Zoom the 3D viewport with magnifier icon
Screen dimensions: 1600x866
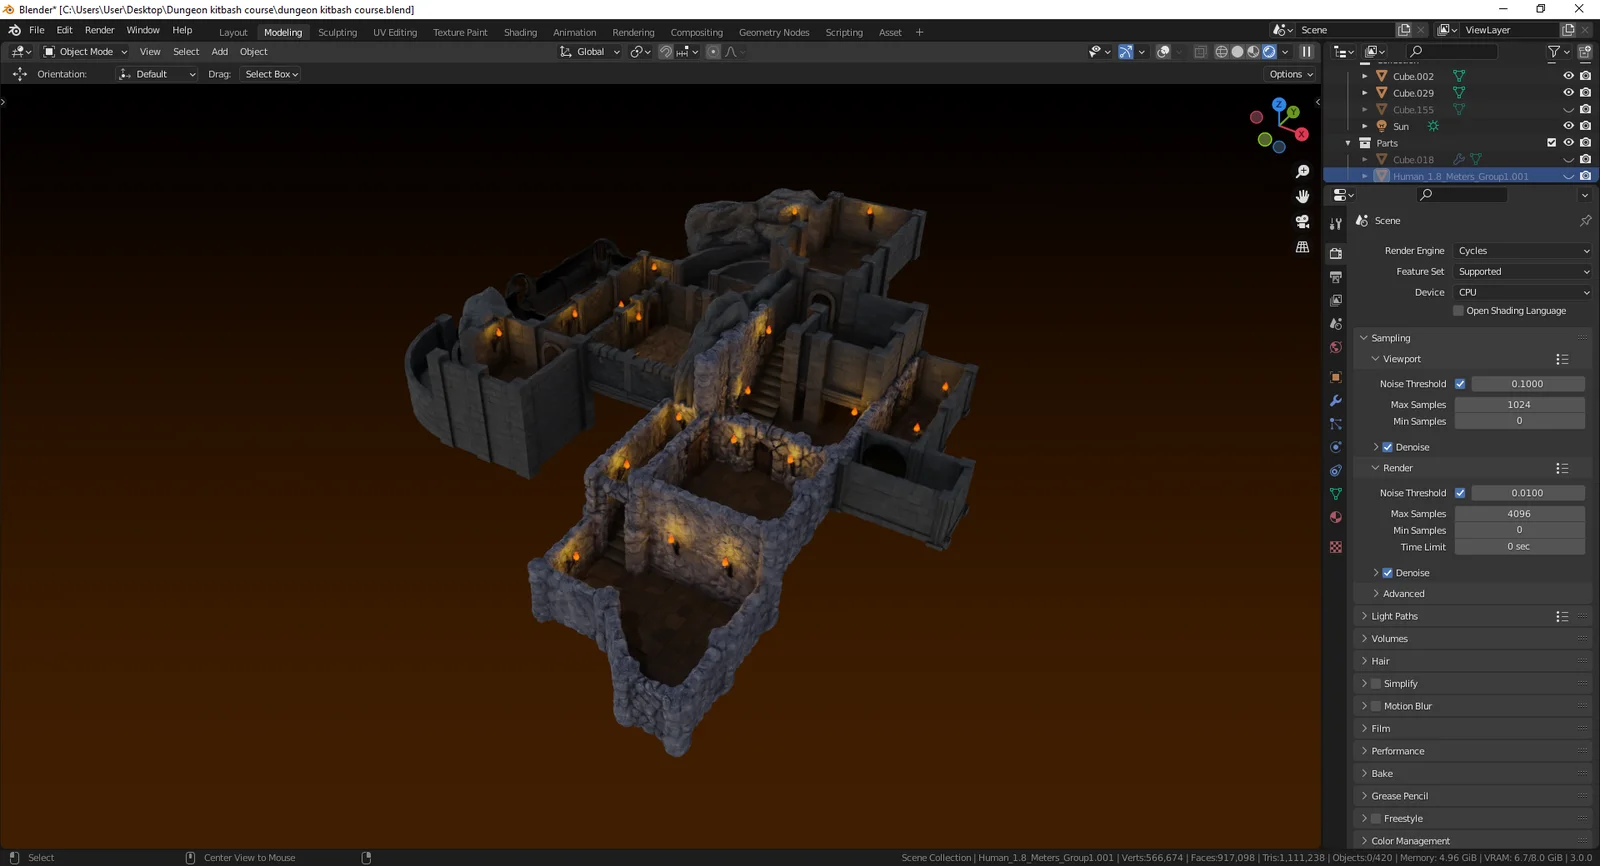tap(1302, 172)
